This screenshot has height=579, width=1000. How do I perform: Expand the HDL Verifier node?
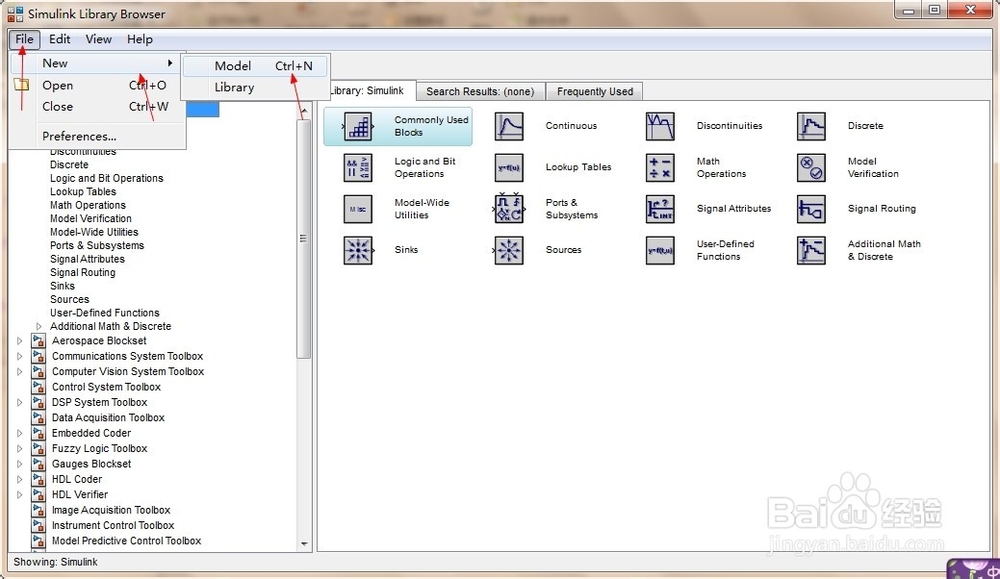coord(19,495)
